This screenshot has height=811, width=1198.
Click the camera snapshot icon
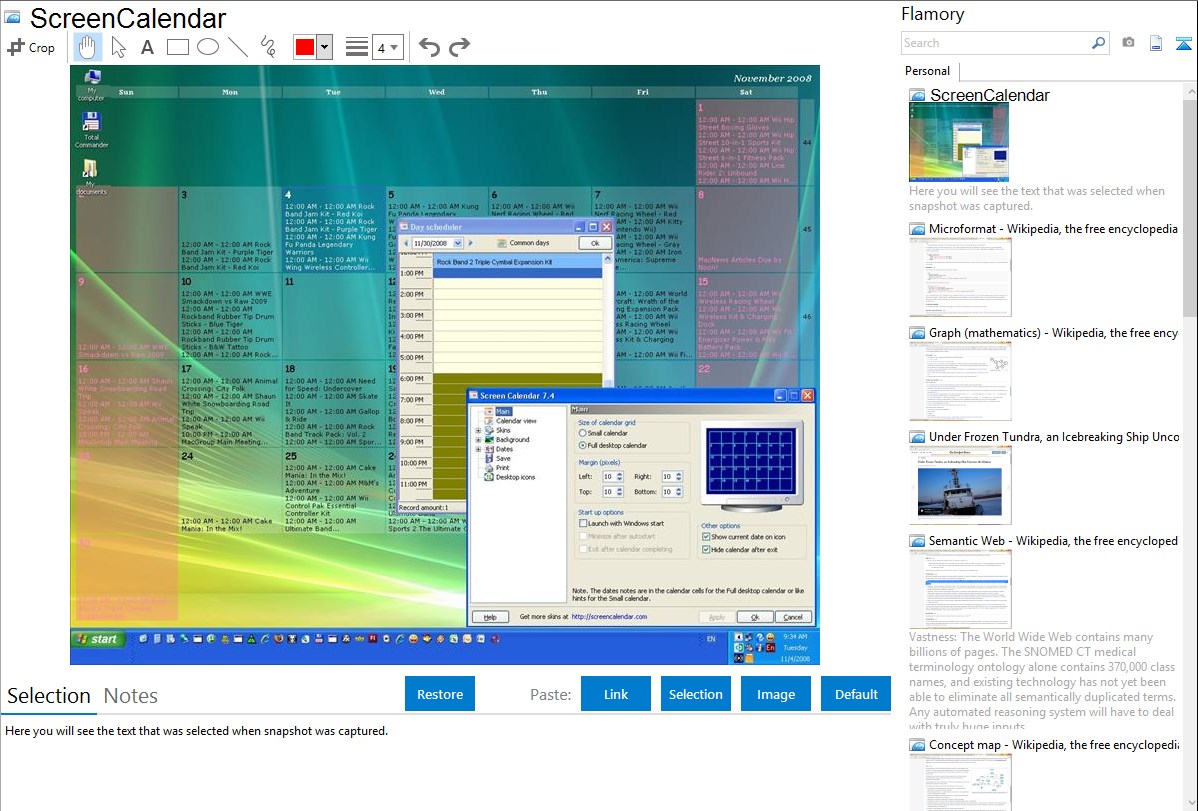1128,43
